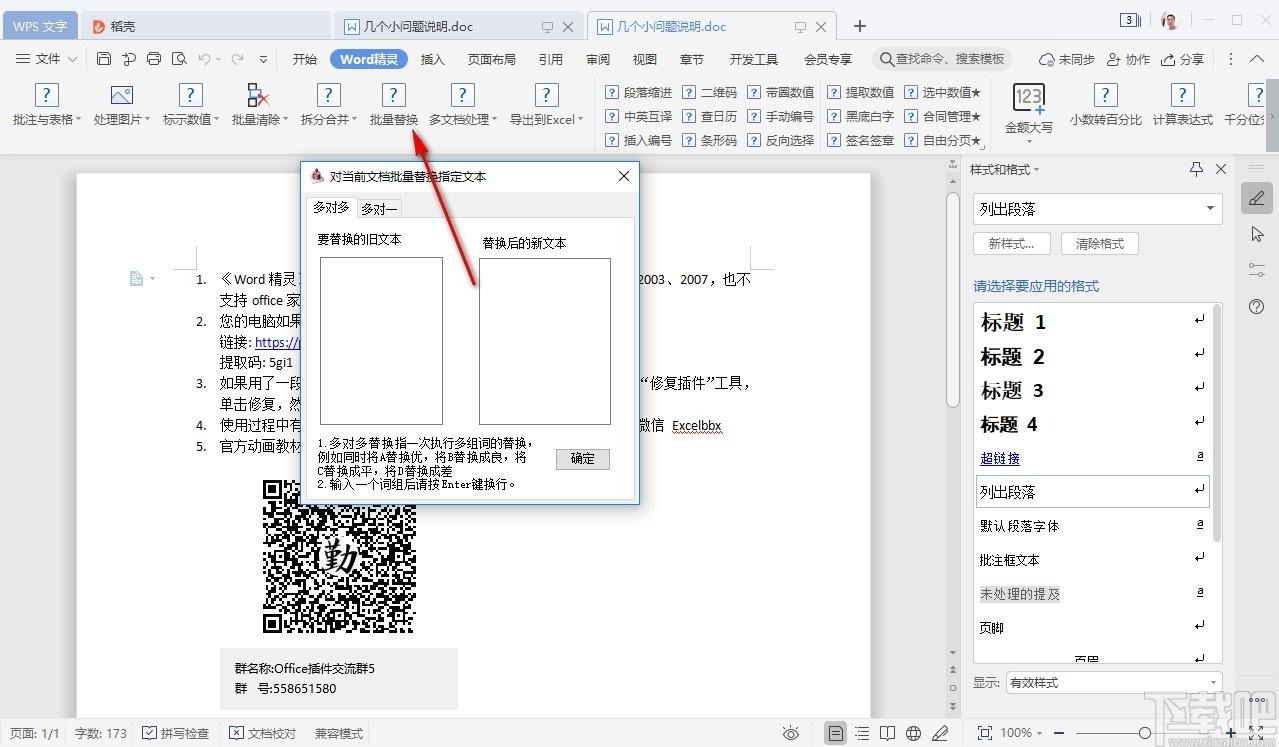Switch to the 插入 ribbon tab
This screenshot has width=1279, height=747.
pos(432,59)
